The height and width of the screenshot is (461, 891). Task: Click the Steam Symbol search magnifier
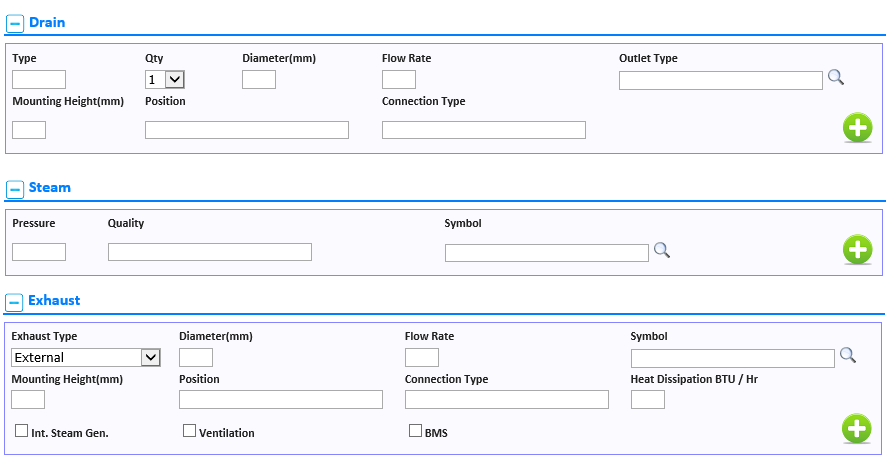(x=661, y=250)
